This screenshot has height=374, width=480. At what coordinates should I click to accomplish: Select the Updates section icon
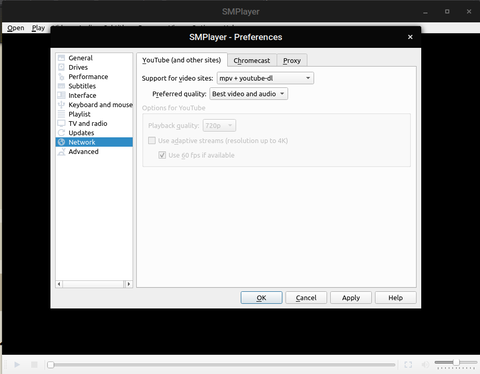pyautogui.click(x=61, y=133)
